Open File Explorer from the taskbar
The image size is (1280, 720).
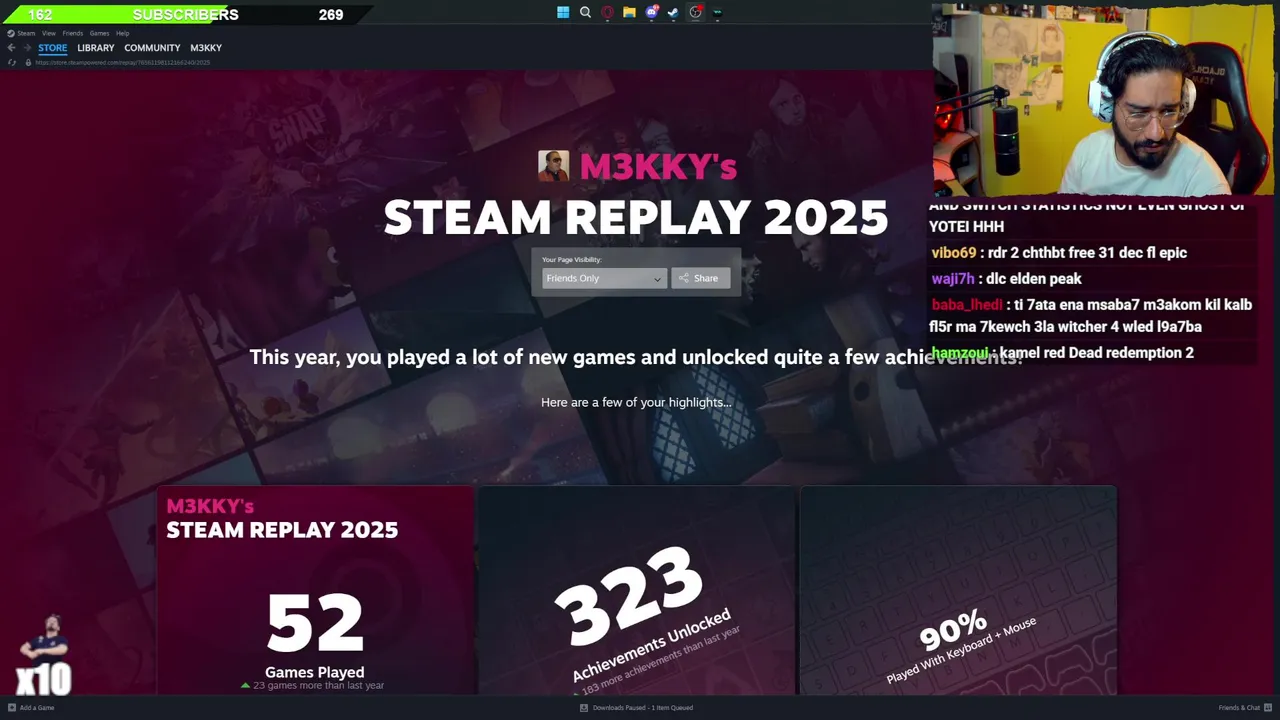coord(629,13)
